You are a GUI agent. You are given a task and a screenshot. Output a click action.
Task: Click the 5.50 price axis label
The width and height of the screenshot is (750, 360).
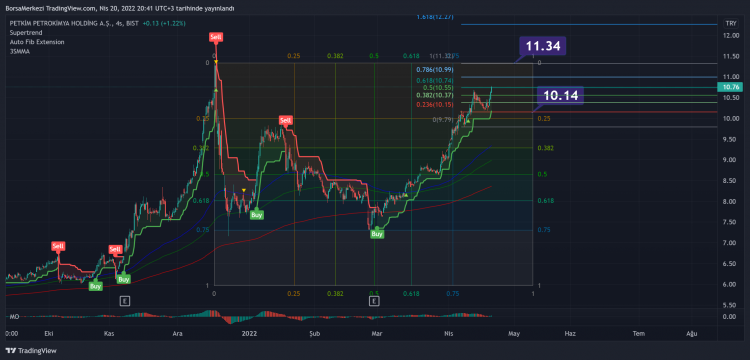click(730, 305)
